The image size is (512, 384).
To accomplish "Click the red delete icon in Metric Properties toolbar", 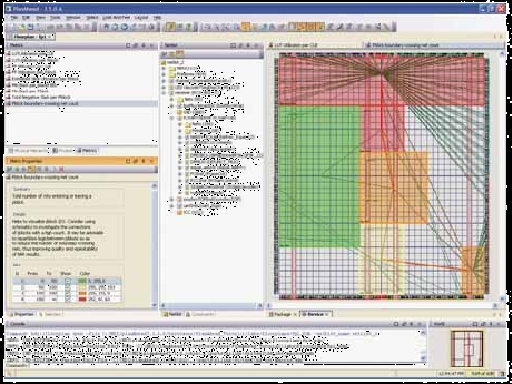I will [61, 169].
